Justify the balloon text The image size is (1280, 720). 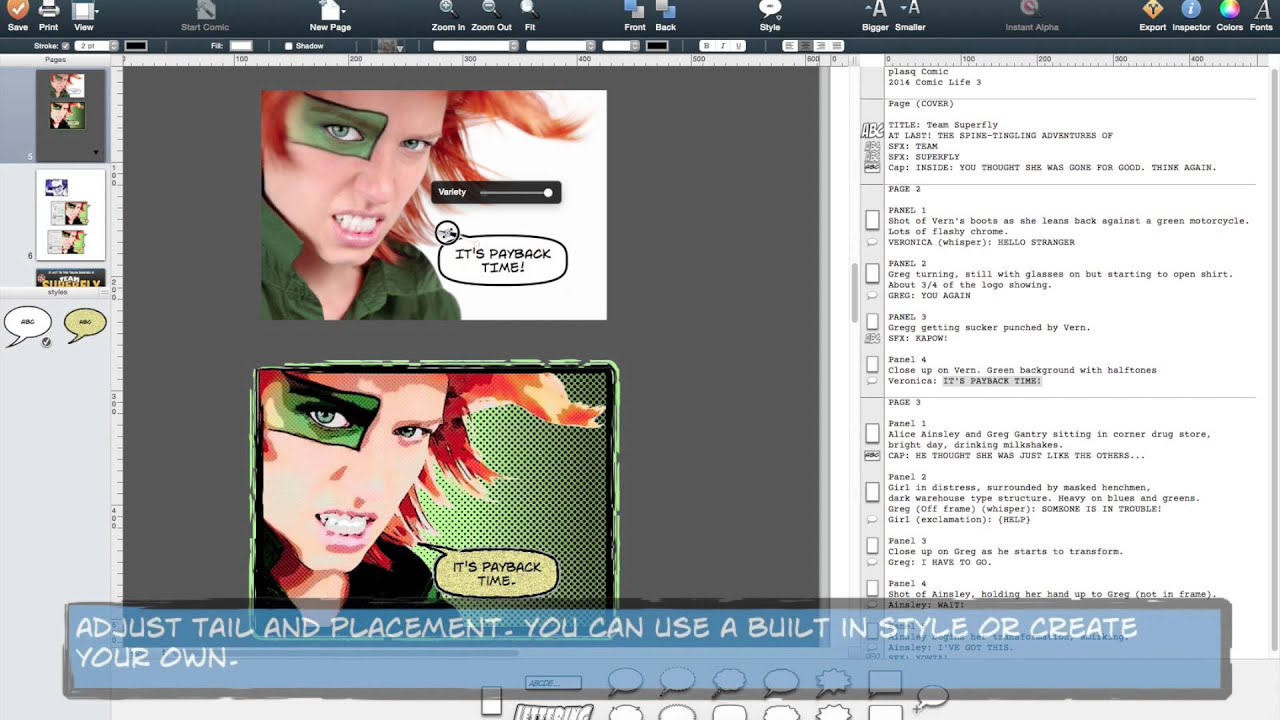(x=837, y=46)
